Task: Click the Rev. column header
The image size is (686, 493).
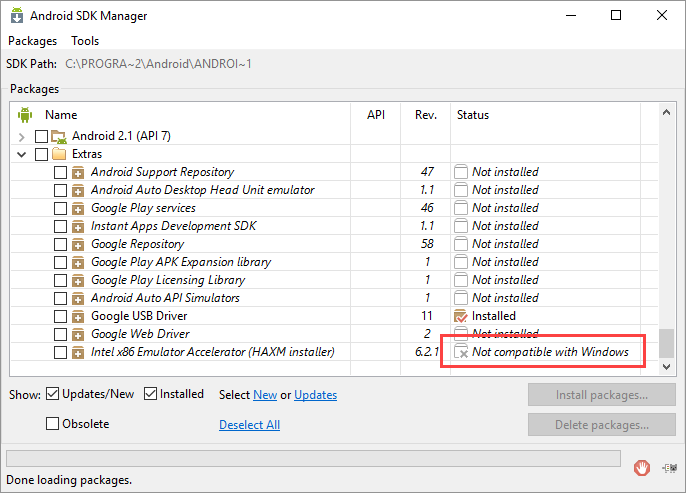Action: 426,115
